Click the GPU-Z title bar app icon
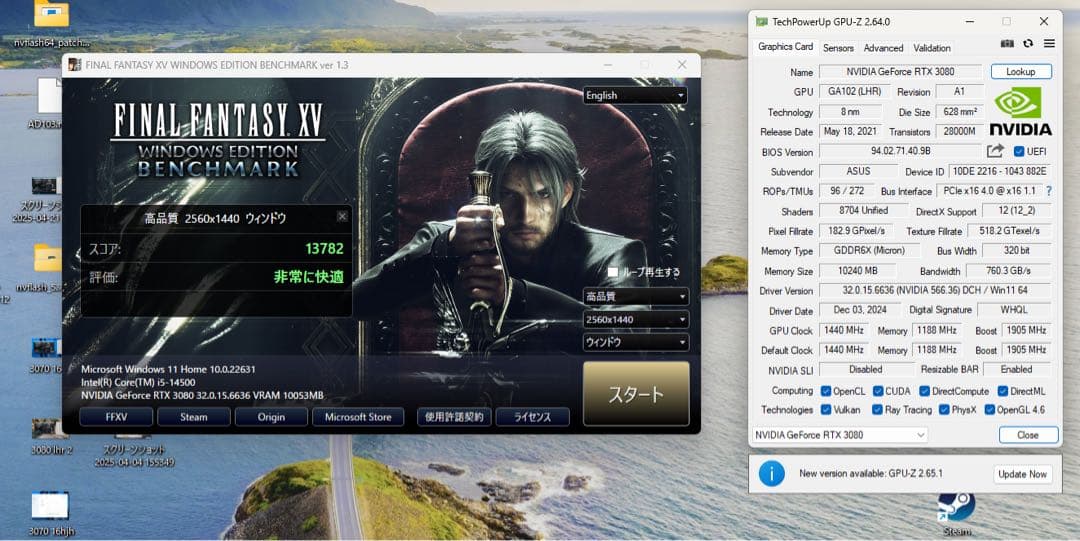 [761, 21]
